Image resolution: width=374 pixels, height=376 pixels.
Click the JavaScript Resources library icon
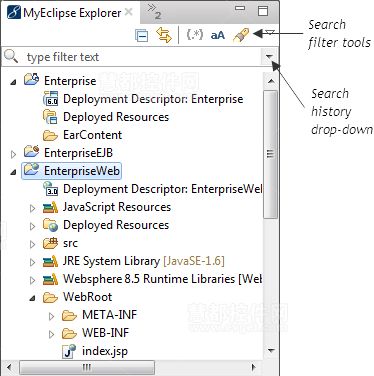point(50,207)
